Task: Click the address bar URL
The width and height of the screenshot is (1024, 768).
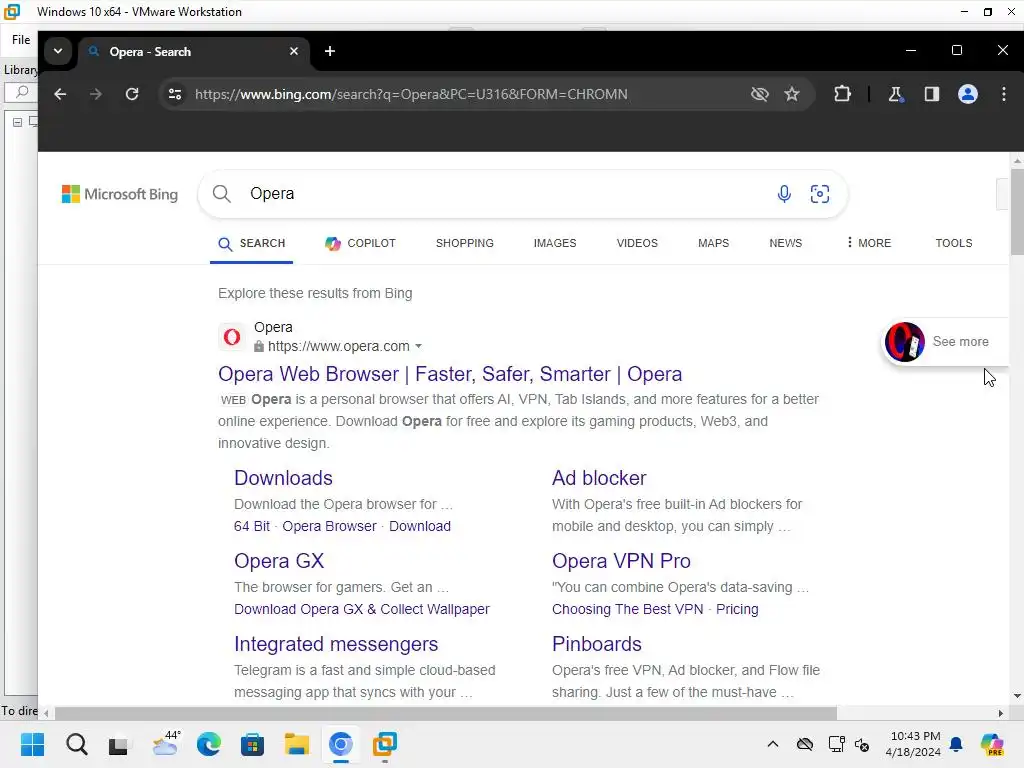Action: [411, 94]
